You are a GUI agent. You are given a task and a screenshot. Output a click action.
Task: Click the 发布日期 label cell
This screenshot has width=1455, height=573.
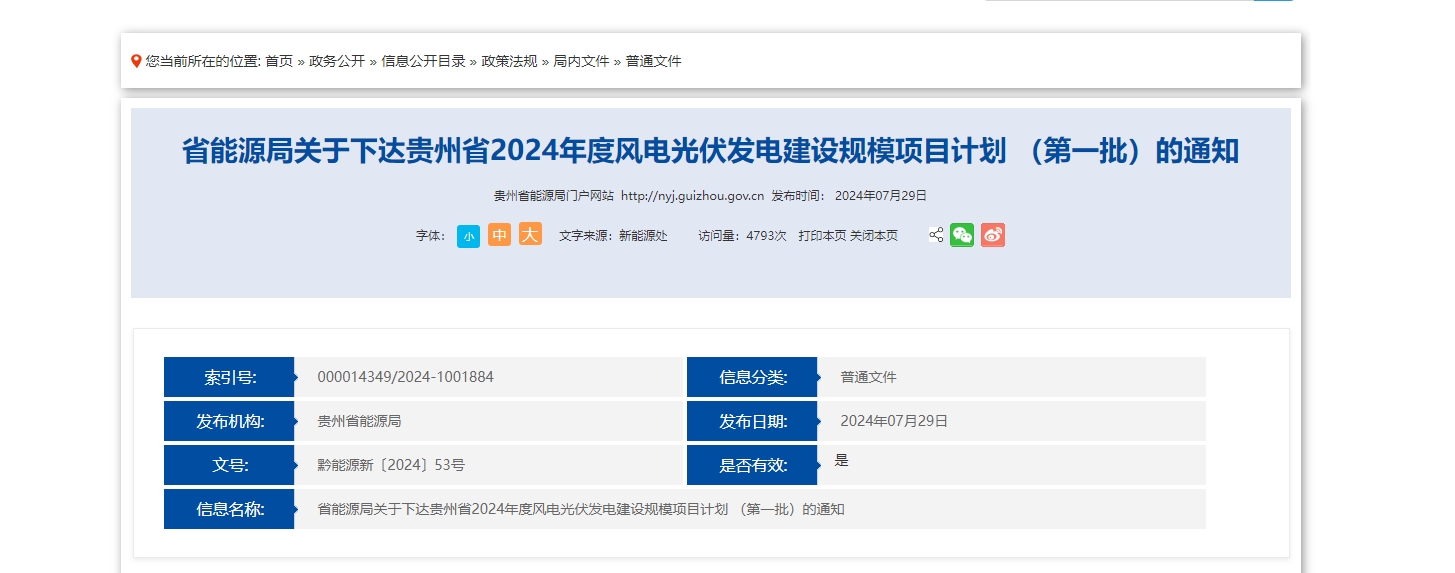pyautogui.click(x=752, y=421)
